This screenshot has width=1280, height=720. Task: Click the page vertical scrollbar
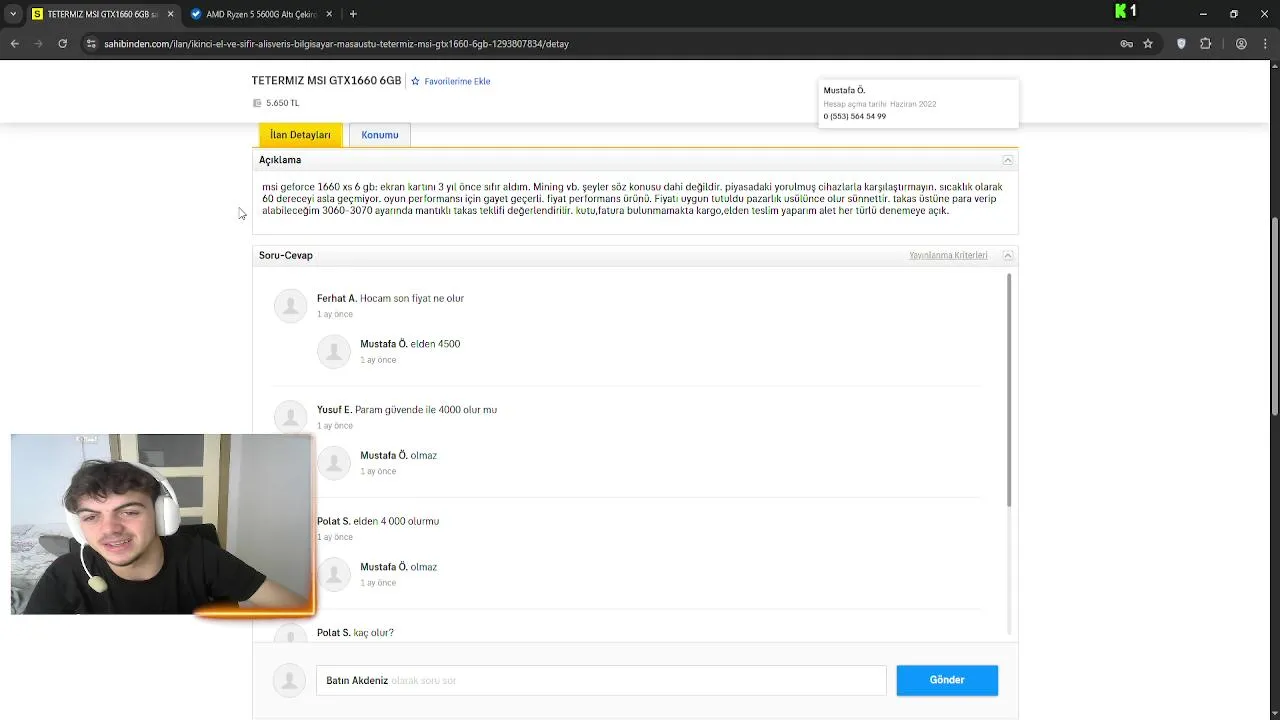pyautogui.click(x=1274, y=316)
